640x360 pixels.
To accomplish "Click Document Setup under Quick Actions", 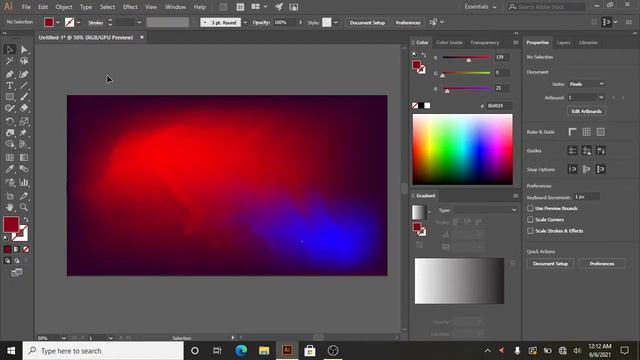I will tap(550, 264).
